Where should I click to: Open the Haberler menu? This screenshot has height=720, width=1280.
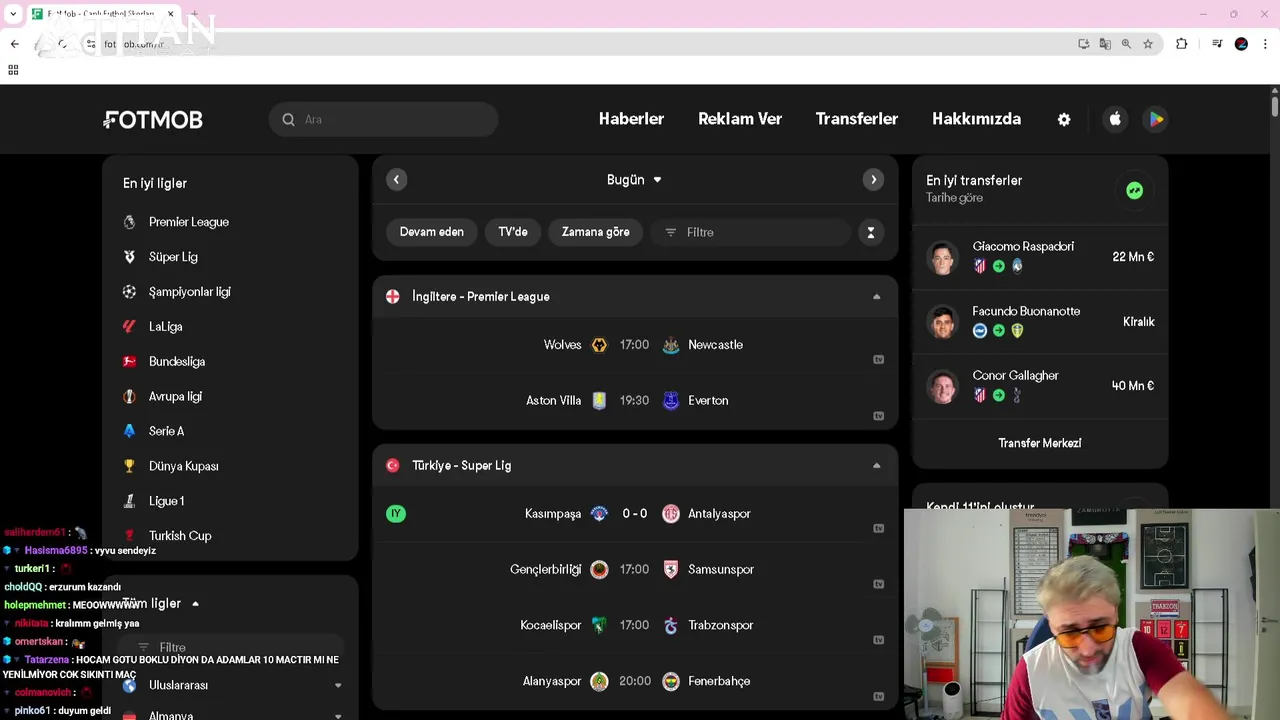631,119
